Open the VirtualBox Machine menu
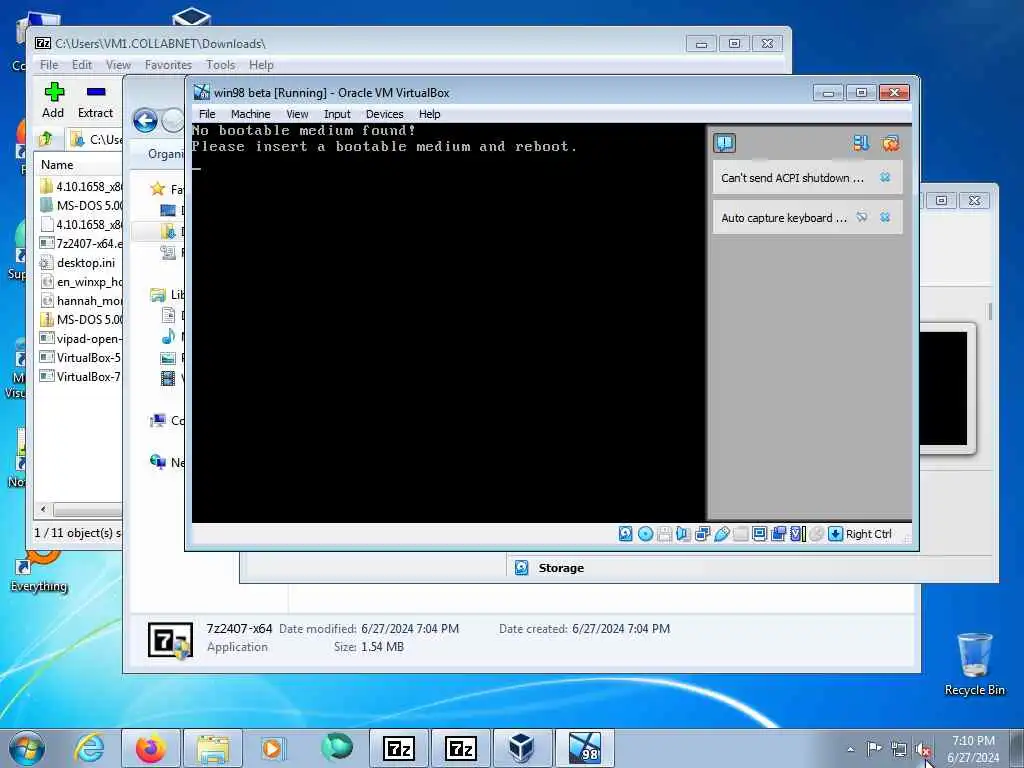 tap(250, 114)
